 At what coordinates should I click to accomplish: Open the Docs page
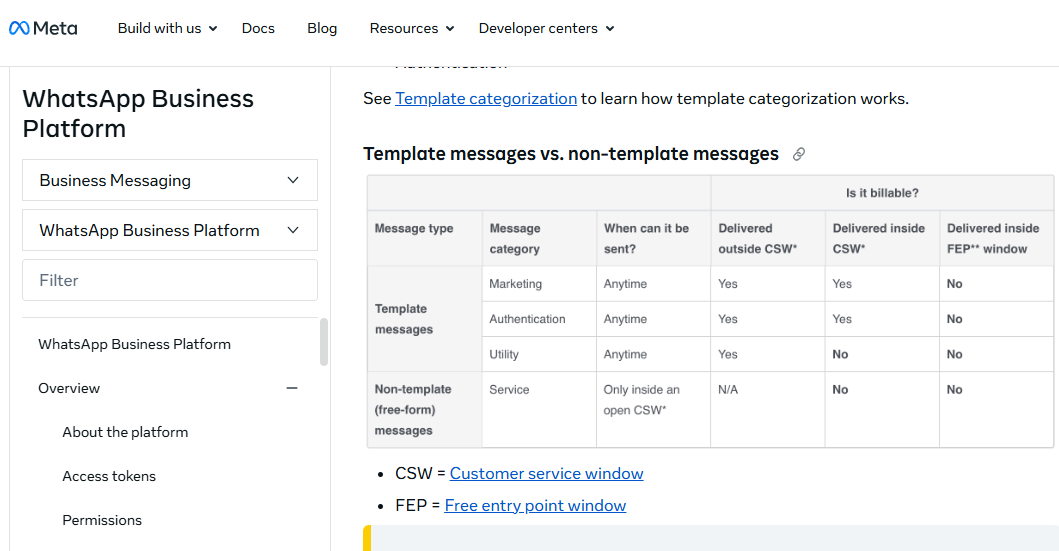258,28
